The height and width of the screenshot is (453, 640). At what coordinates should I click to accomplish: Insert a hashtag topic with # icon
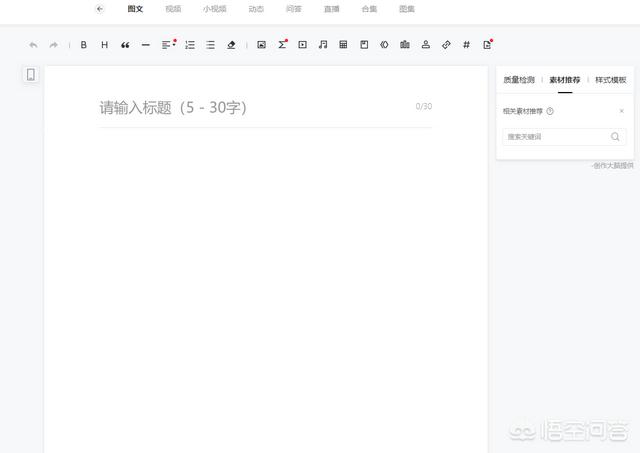point(466,45)
